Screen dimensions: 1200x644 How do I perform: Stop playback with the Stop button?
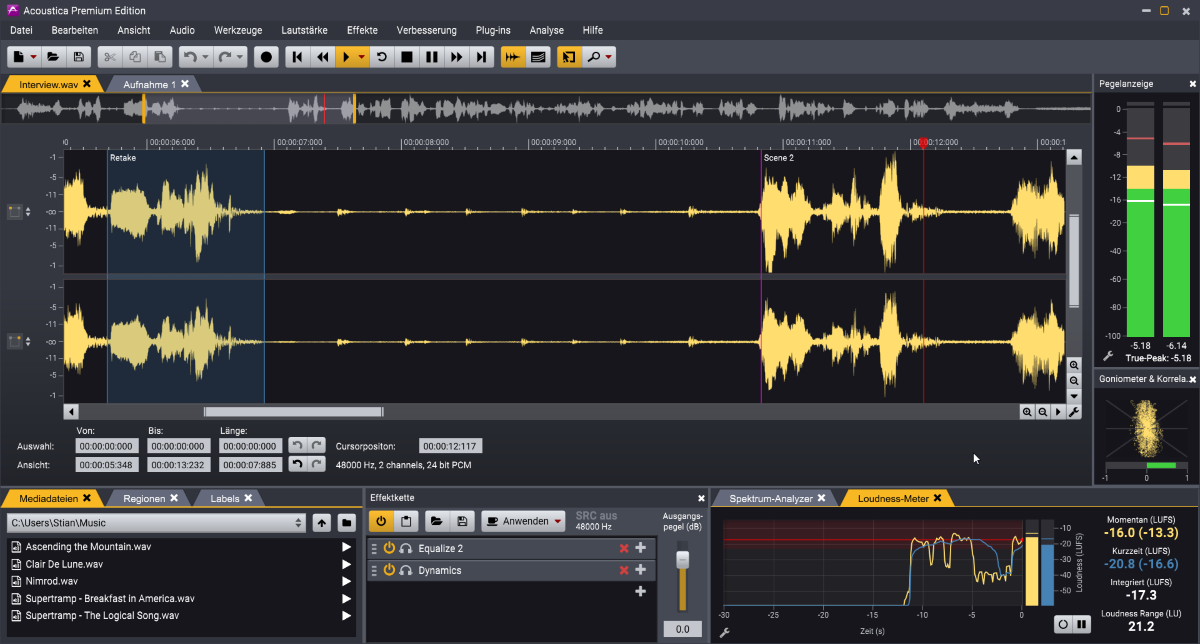(407, 58)
